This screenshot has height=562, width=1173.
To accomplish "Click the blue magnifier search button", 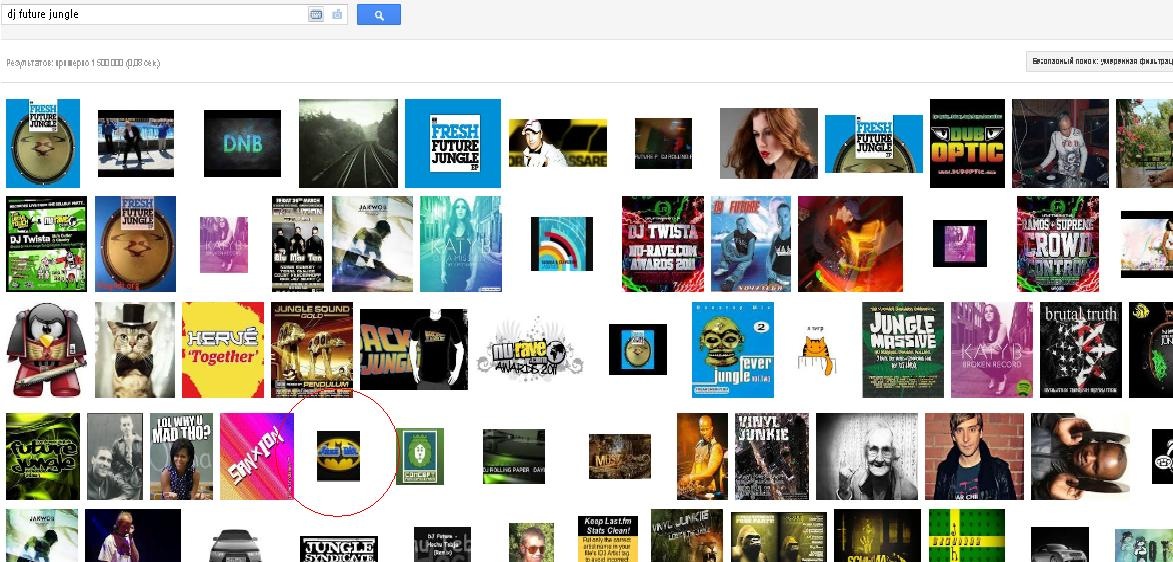I will pyautogui.click(x=379, y=15).
